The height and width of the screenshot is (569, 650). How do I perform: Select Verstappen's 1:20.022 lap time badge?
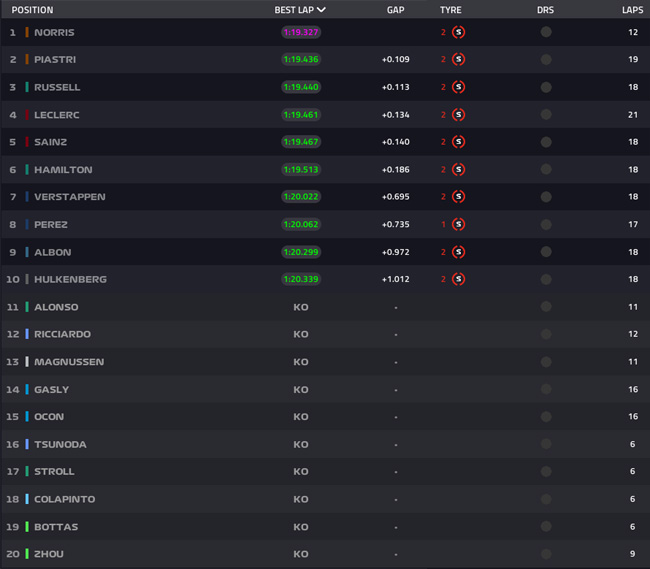click(x=301, y=196)
